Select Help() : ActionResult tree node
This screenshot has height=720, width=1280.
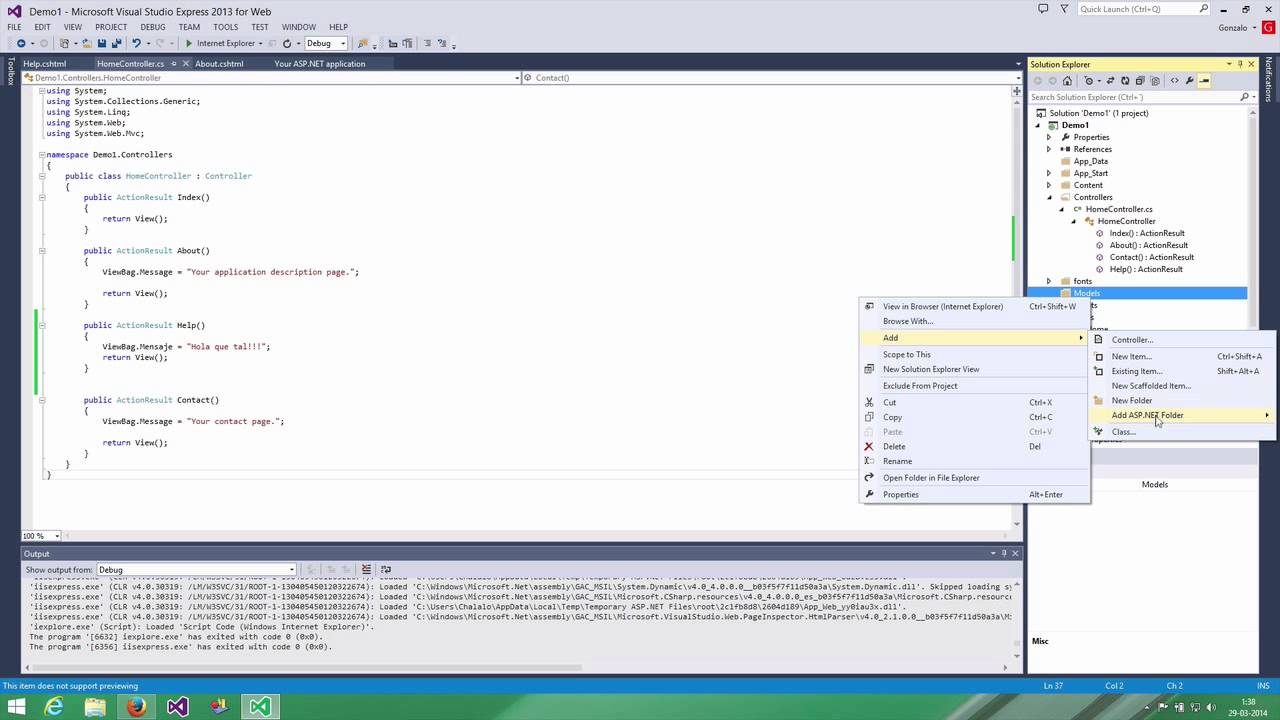(x=1146, y=269)
